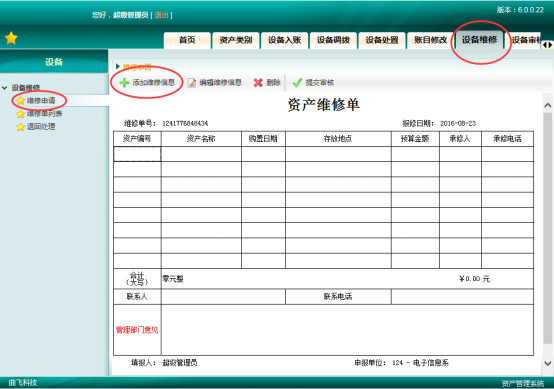Click the 管理部门意见 text area
Screen dimensions: 554x389
347,330
